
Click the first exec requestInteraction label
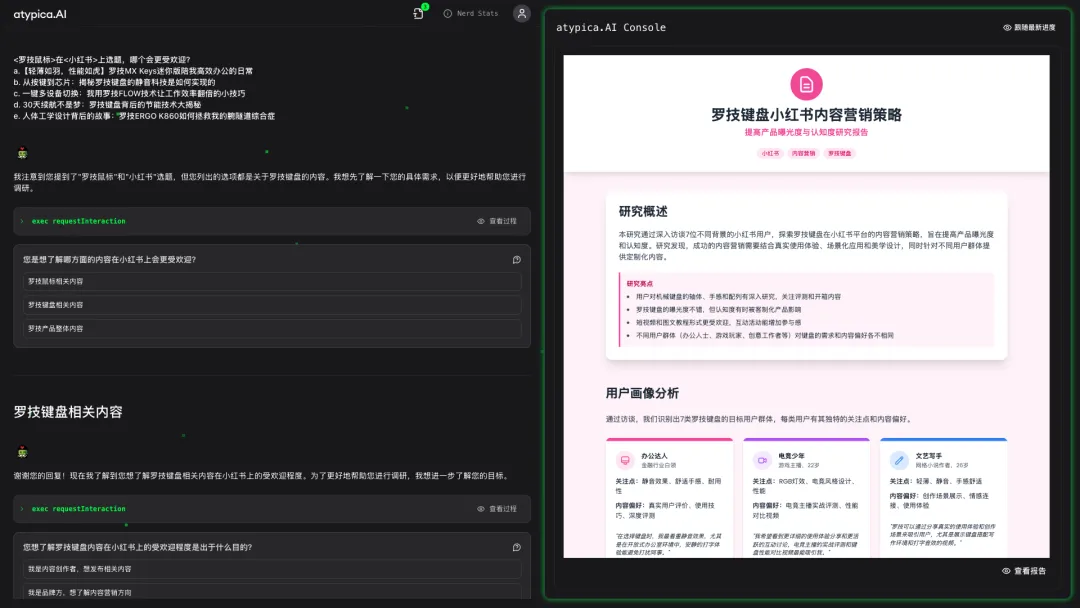pyautogui.click(x=79, y=221)
